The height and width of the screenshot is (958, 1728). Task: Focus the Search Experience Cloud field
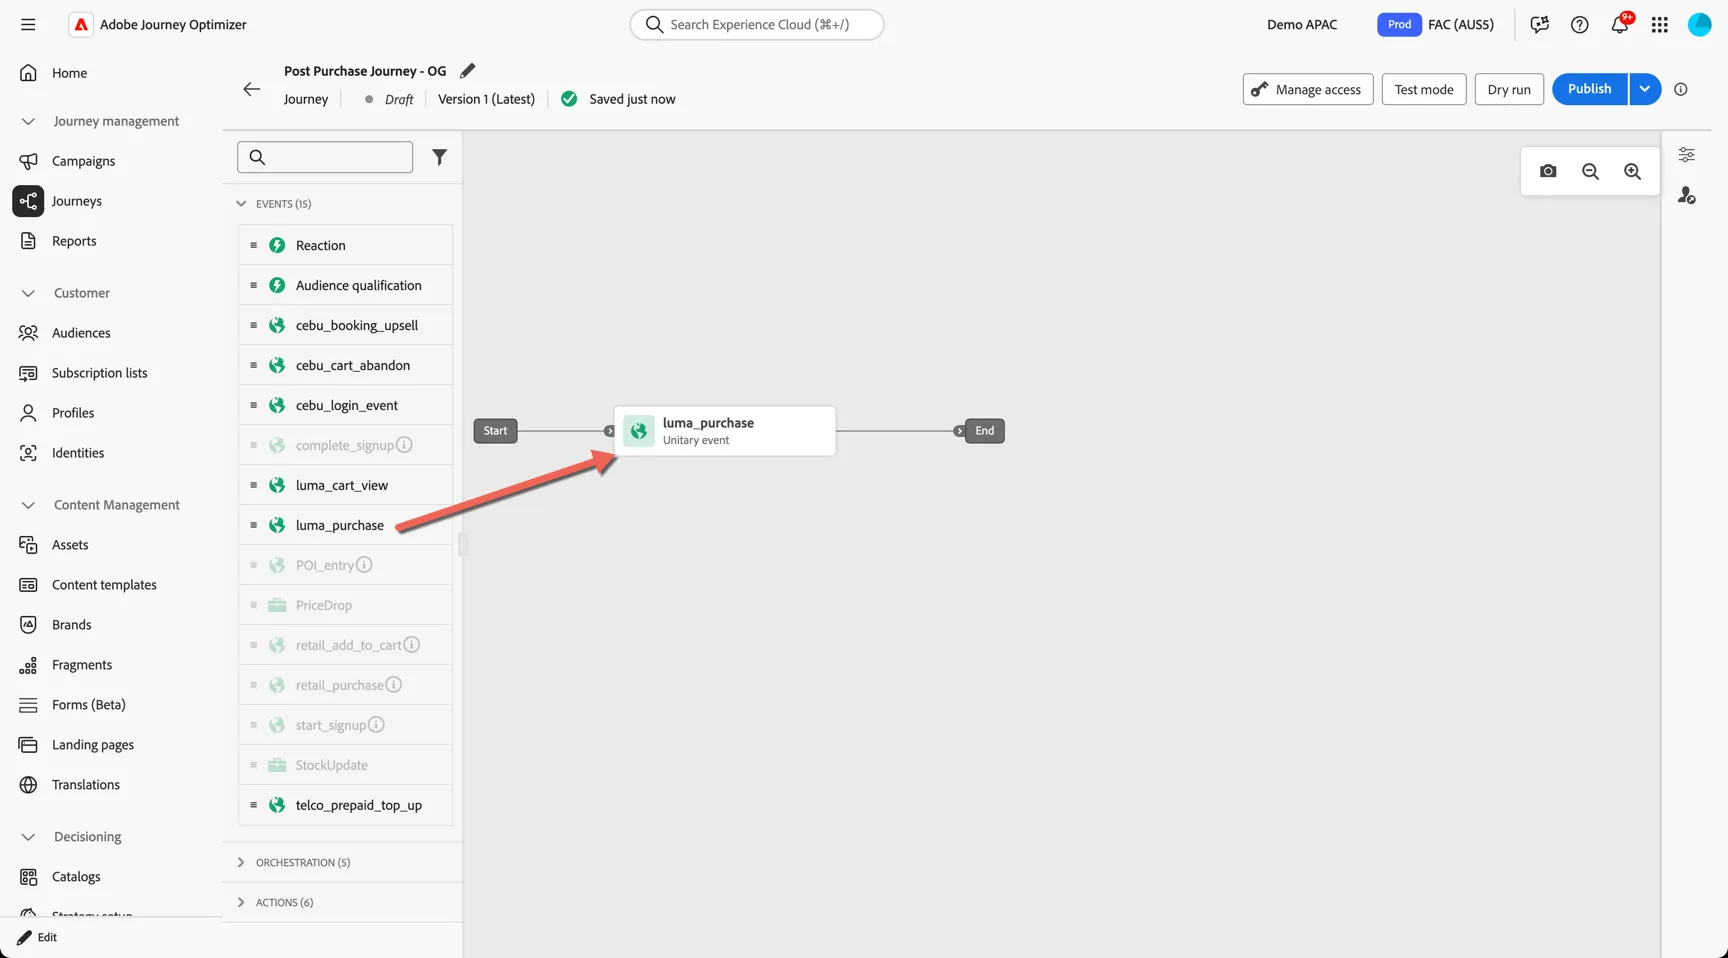(757, 24)
